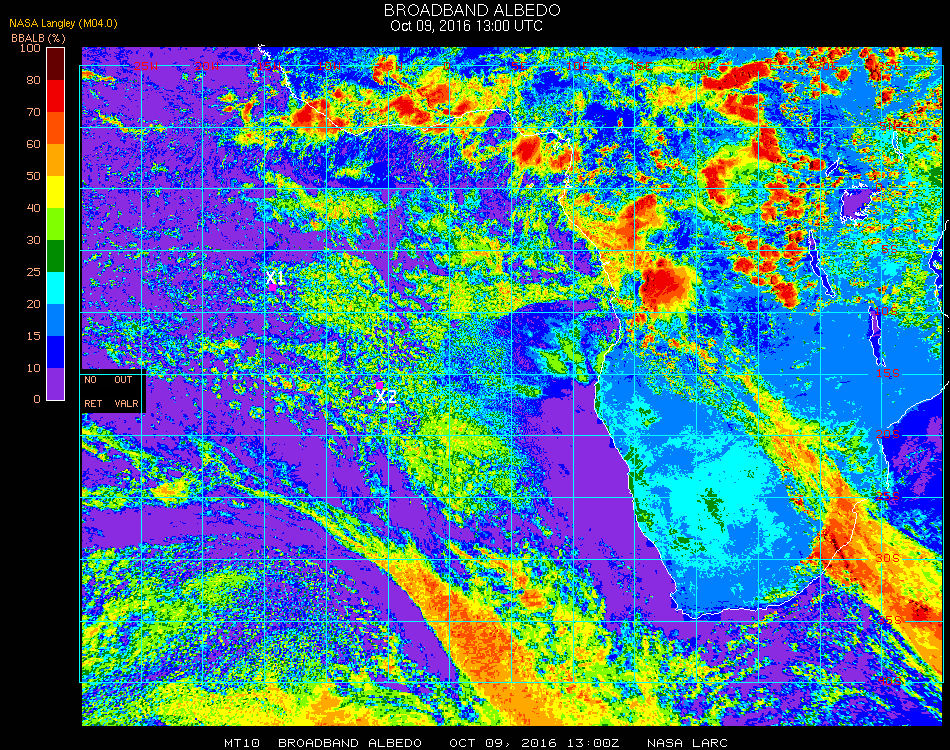
Task: Click the colorbar value '25'
Action: [x=33, y=272]
